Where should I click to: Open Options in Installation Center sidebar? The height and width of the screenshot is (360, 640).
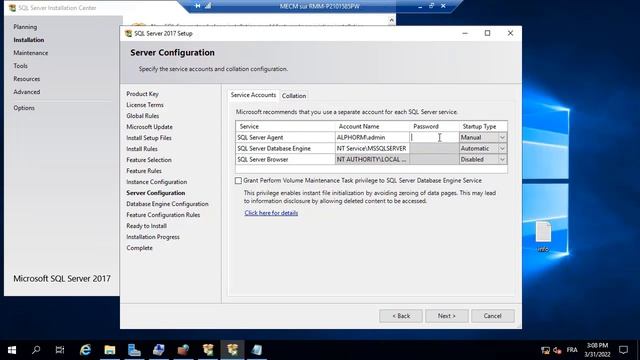tap(24, 108)
